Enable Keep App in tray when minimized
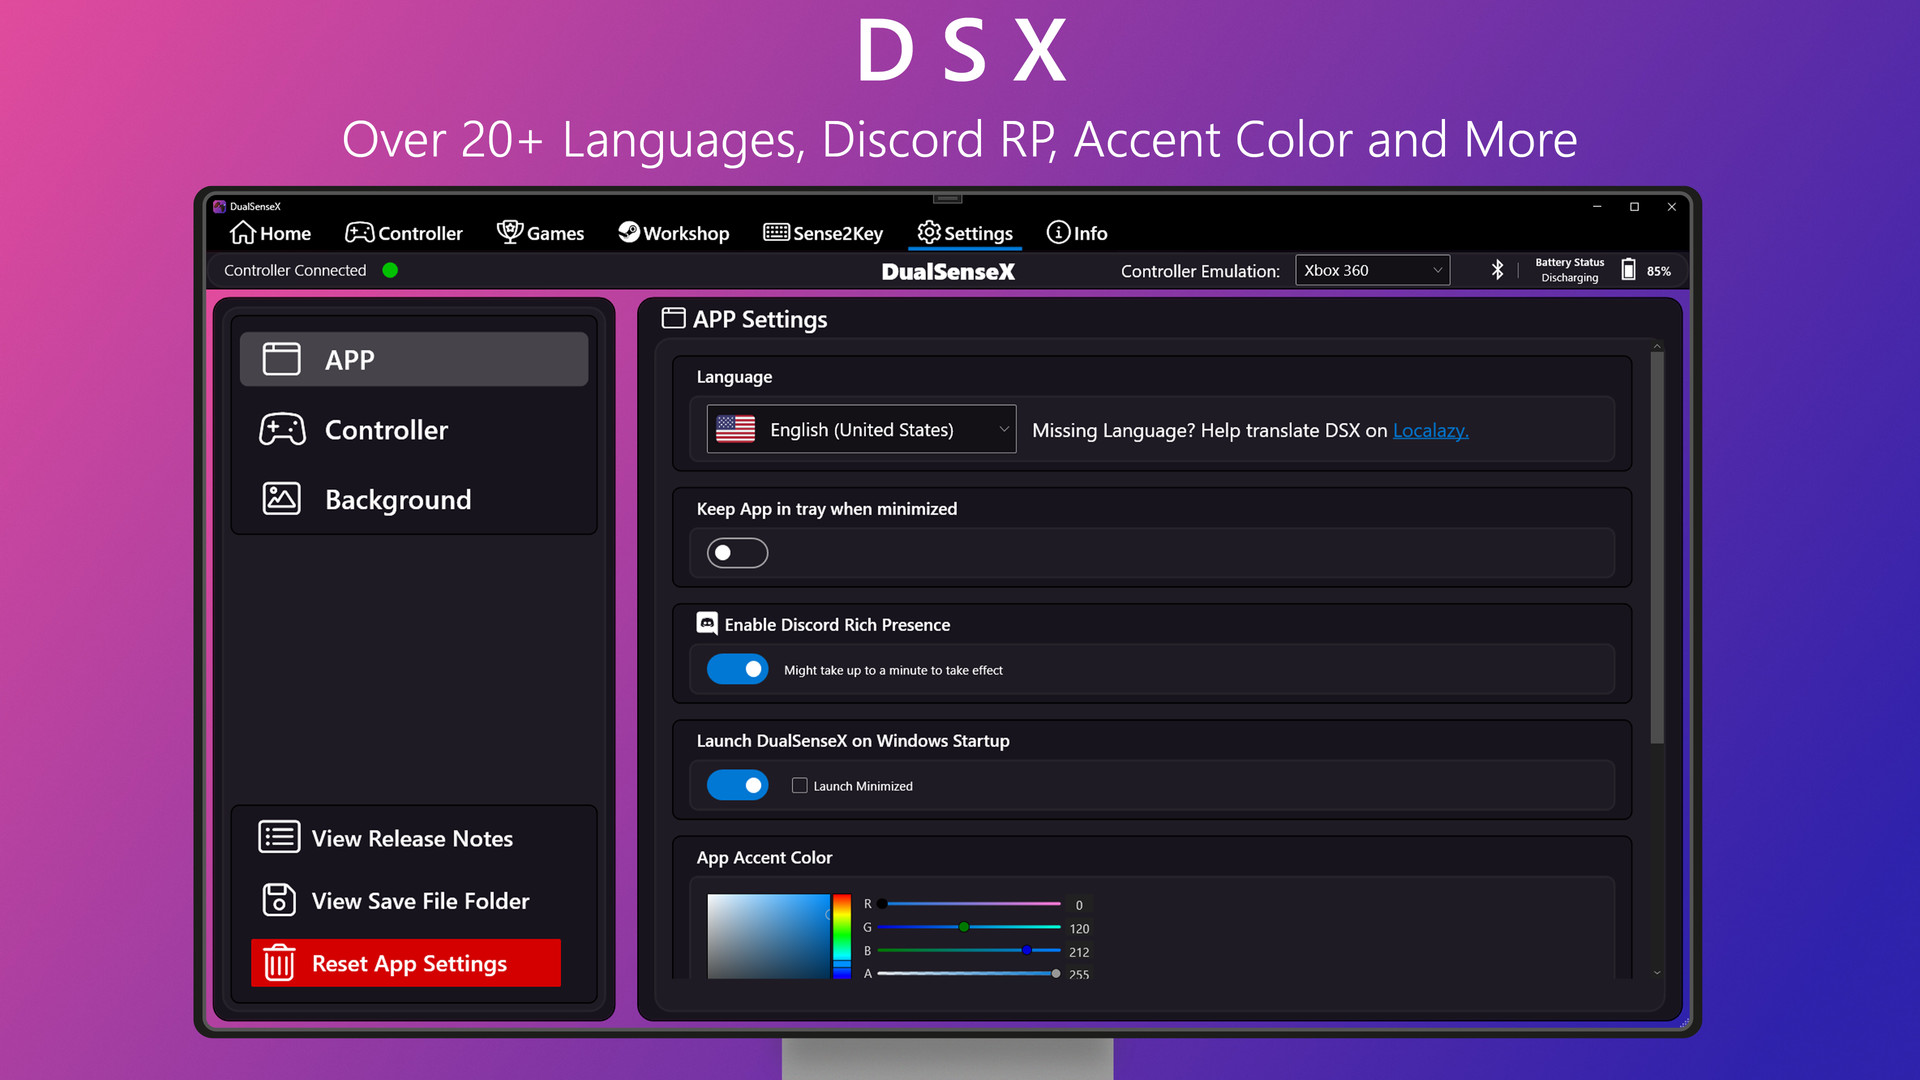 pyautogui.click(x=737, y=552)
